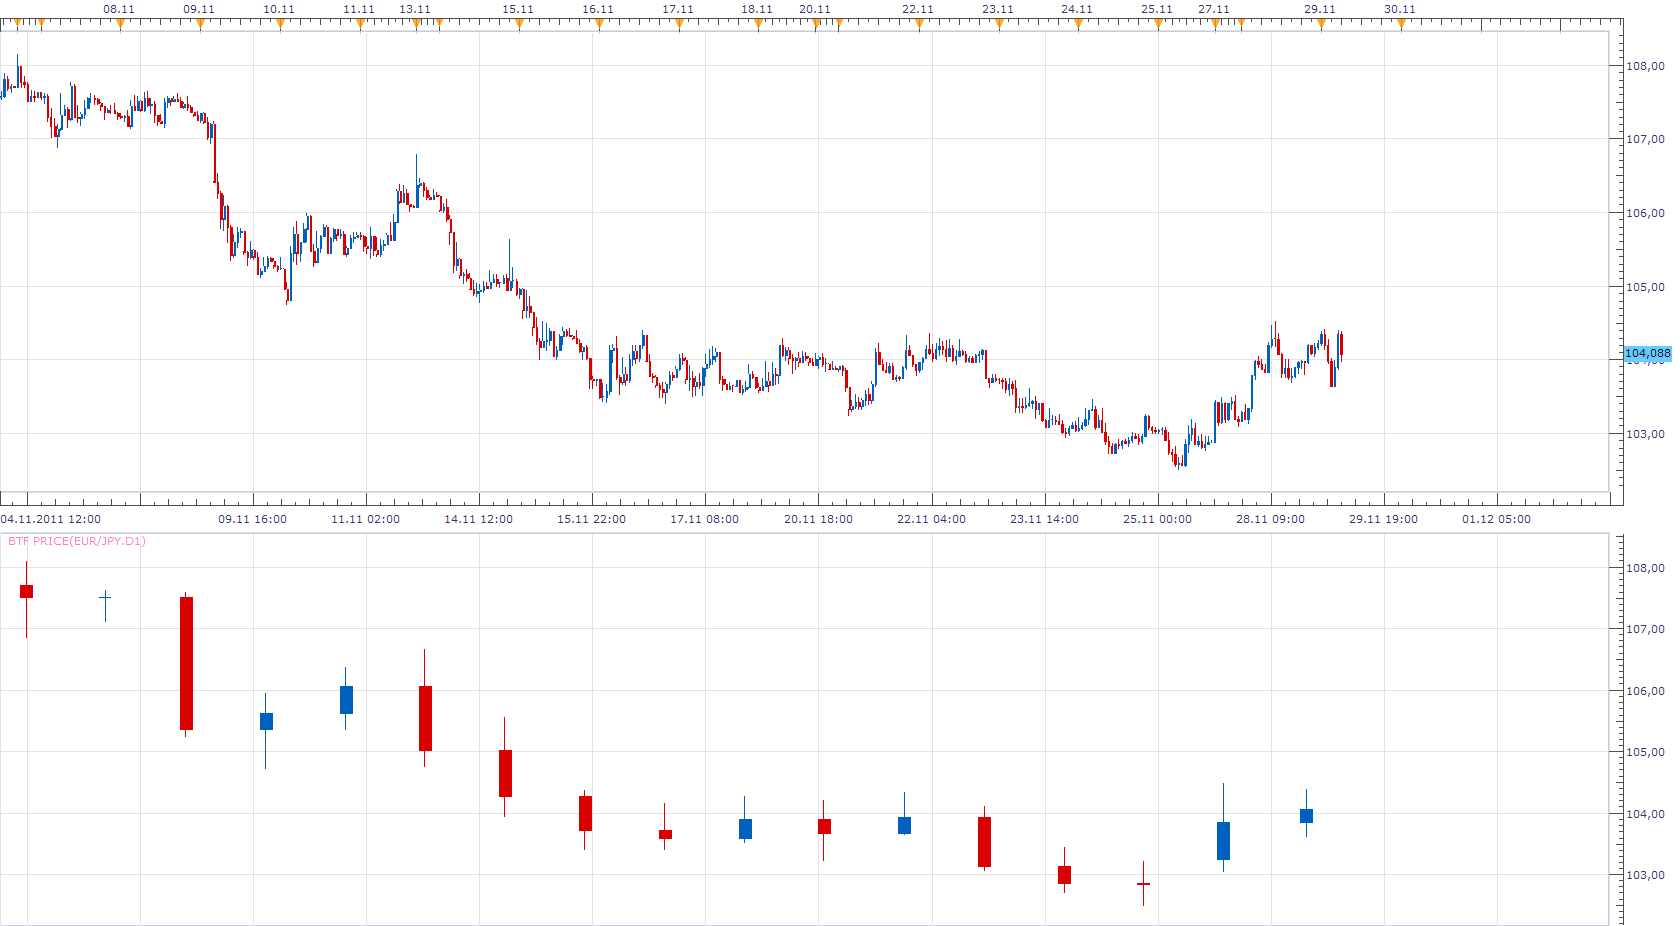Image resolution: width=1680 pixels, height=926 pixels.
Task: Click the 09.11 date marker triangle
Action: click(200, 24)
